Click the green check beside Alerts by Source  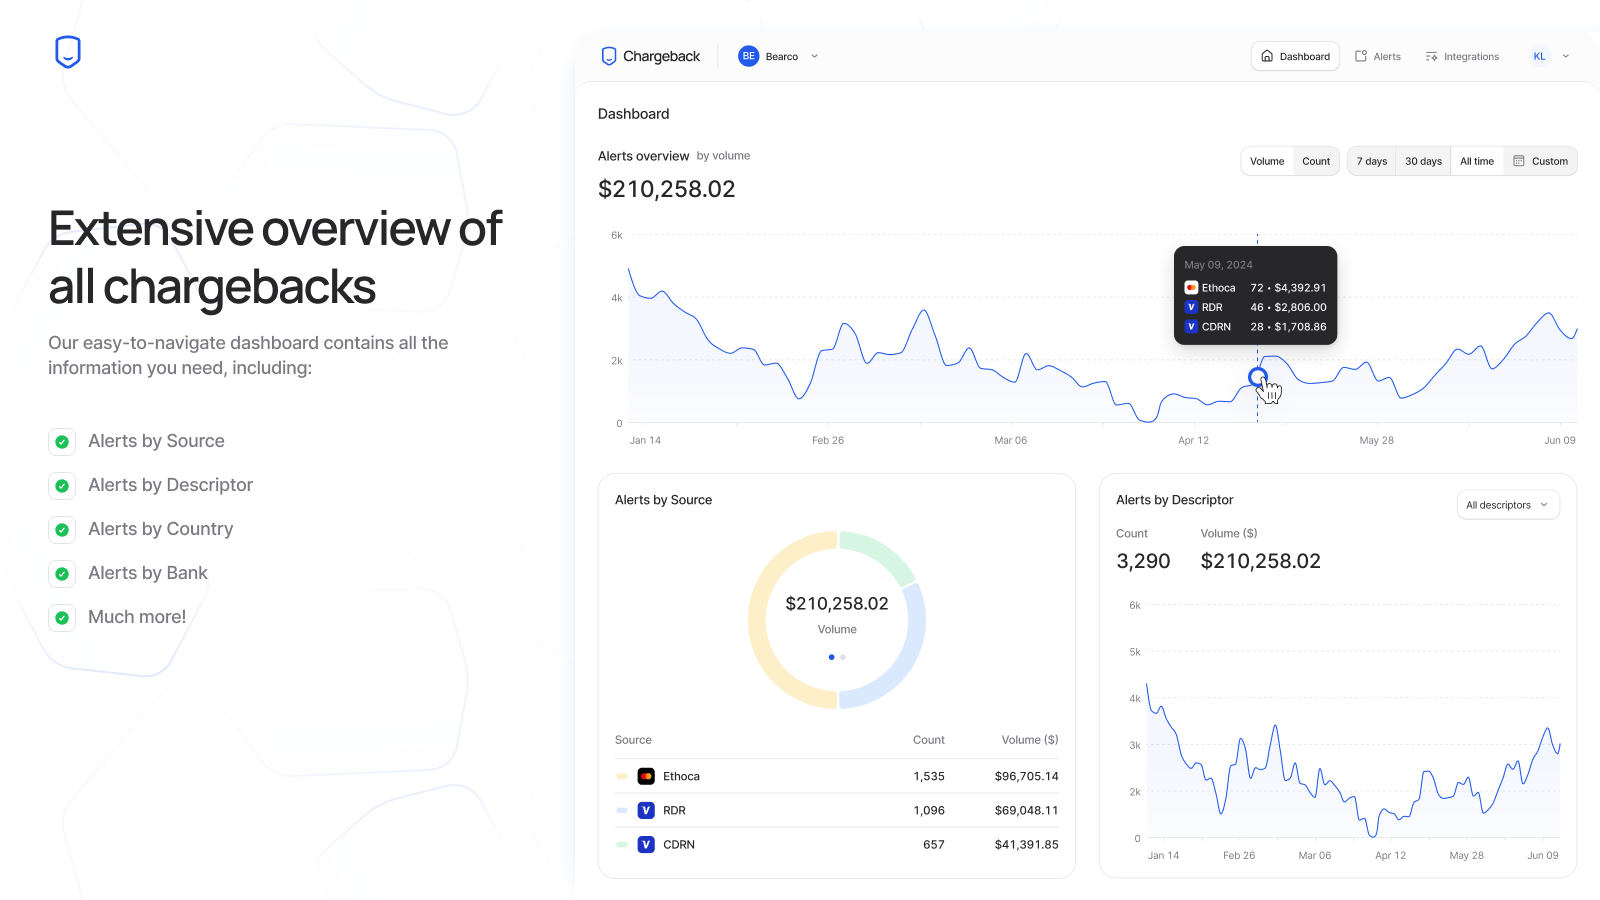point(62,442)
